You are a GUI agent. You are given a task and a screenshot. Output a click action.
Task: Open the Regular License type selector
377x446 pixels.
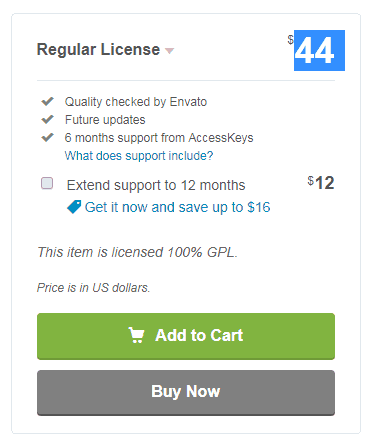click(105, 50)
